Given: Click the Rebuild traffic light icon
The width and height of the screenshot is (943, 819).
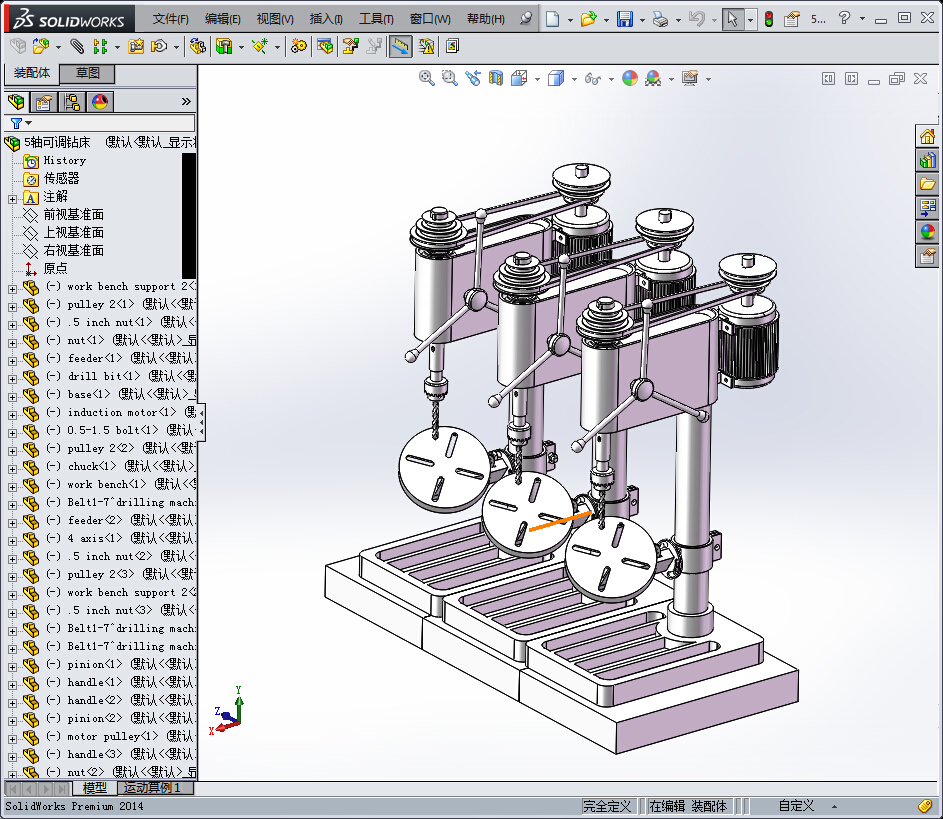Looking at the screenshot, I should (768, 19).
